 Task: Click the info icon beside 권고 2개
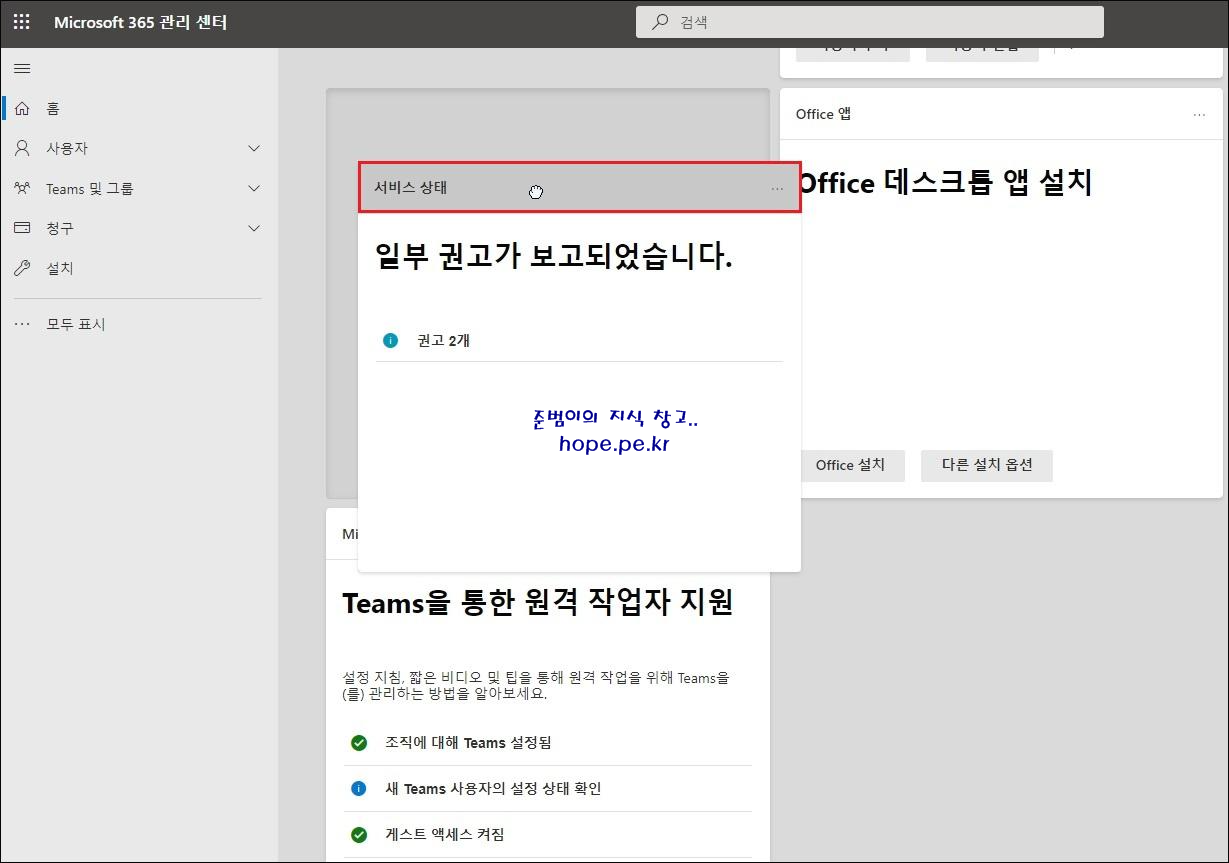390,341
